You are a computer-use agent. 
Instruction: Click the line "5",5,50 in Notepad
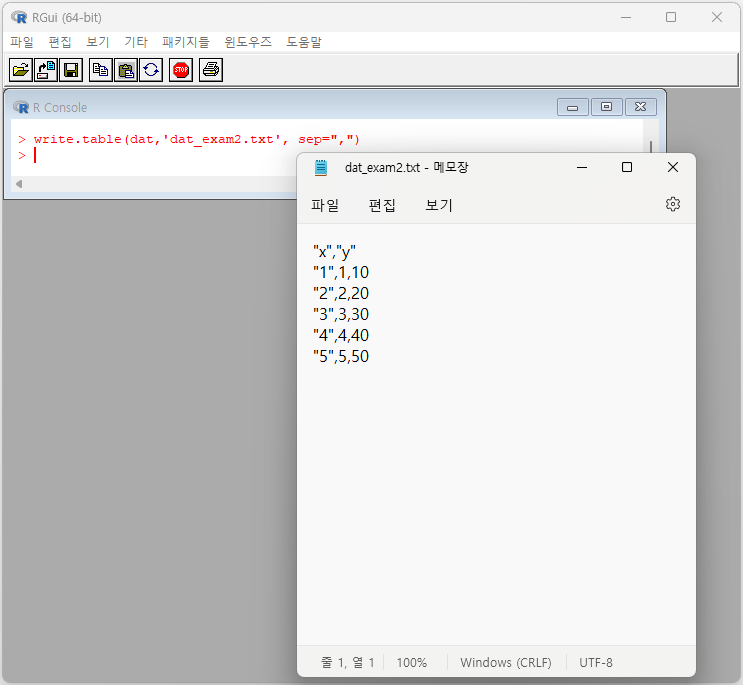341,356
